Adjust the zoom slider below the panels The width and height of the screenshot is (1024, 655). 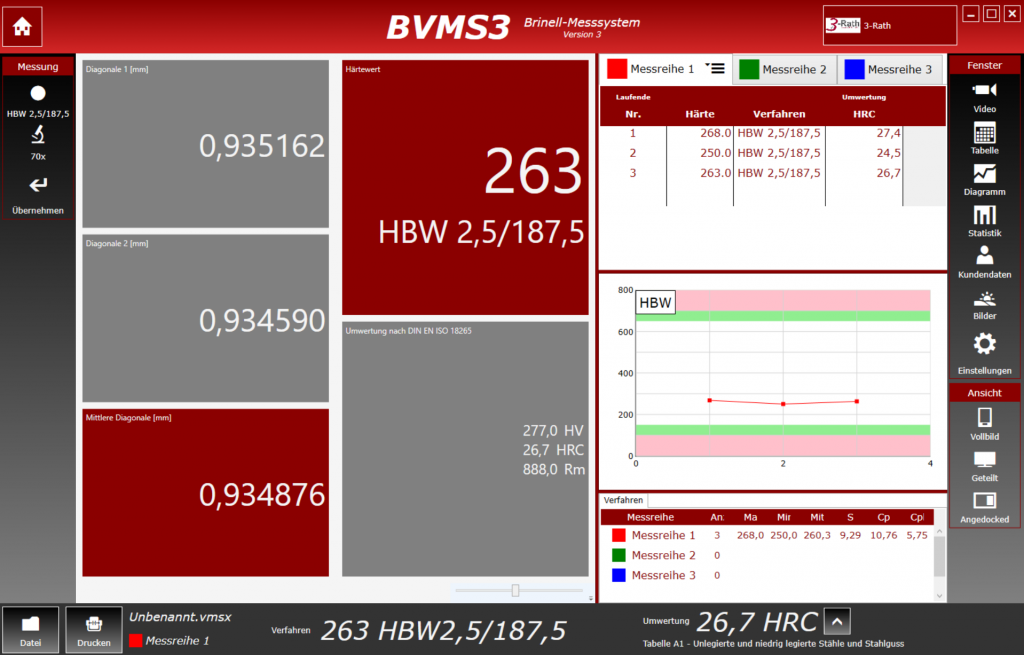point(515,590)
